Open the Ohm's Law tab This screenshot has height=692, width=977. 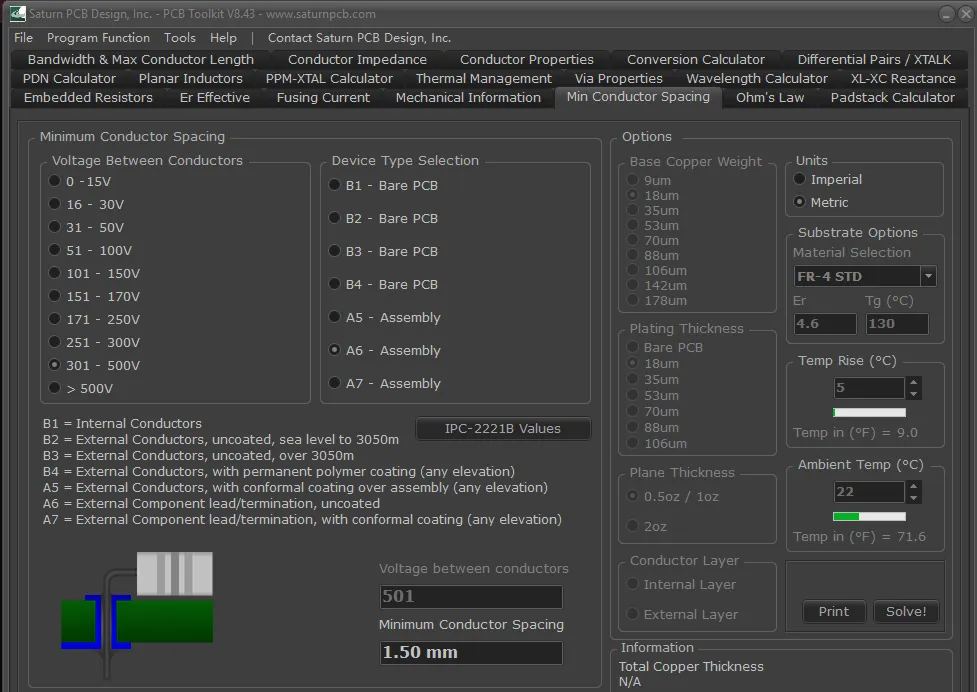(770, 98)
